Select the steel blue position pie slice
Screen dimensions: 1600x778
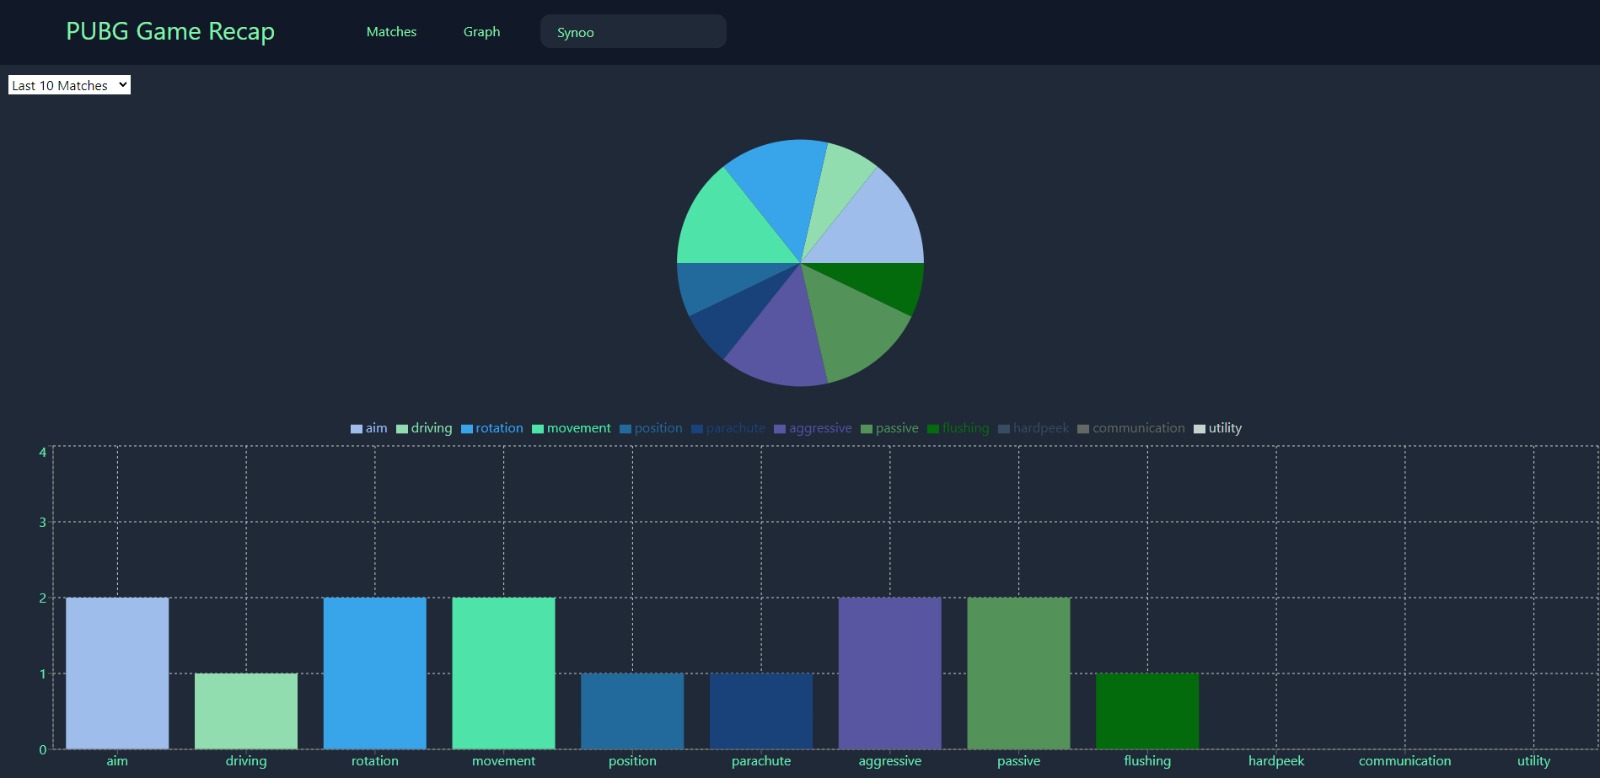coord(722,282)
